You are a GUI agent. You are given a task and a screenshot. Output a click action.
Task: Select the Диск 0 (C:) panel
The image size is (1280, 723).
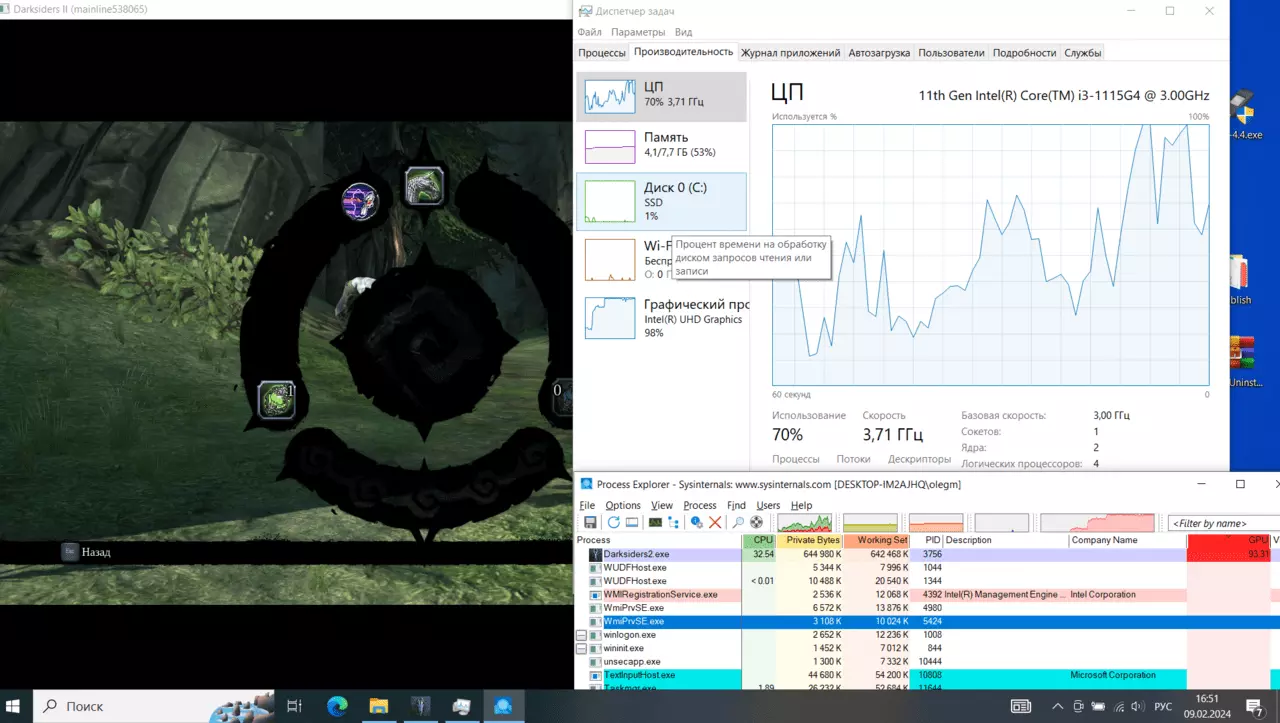coord(661,201)
